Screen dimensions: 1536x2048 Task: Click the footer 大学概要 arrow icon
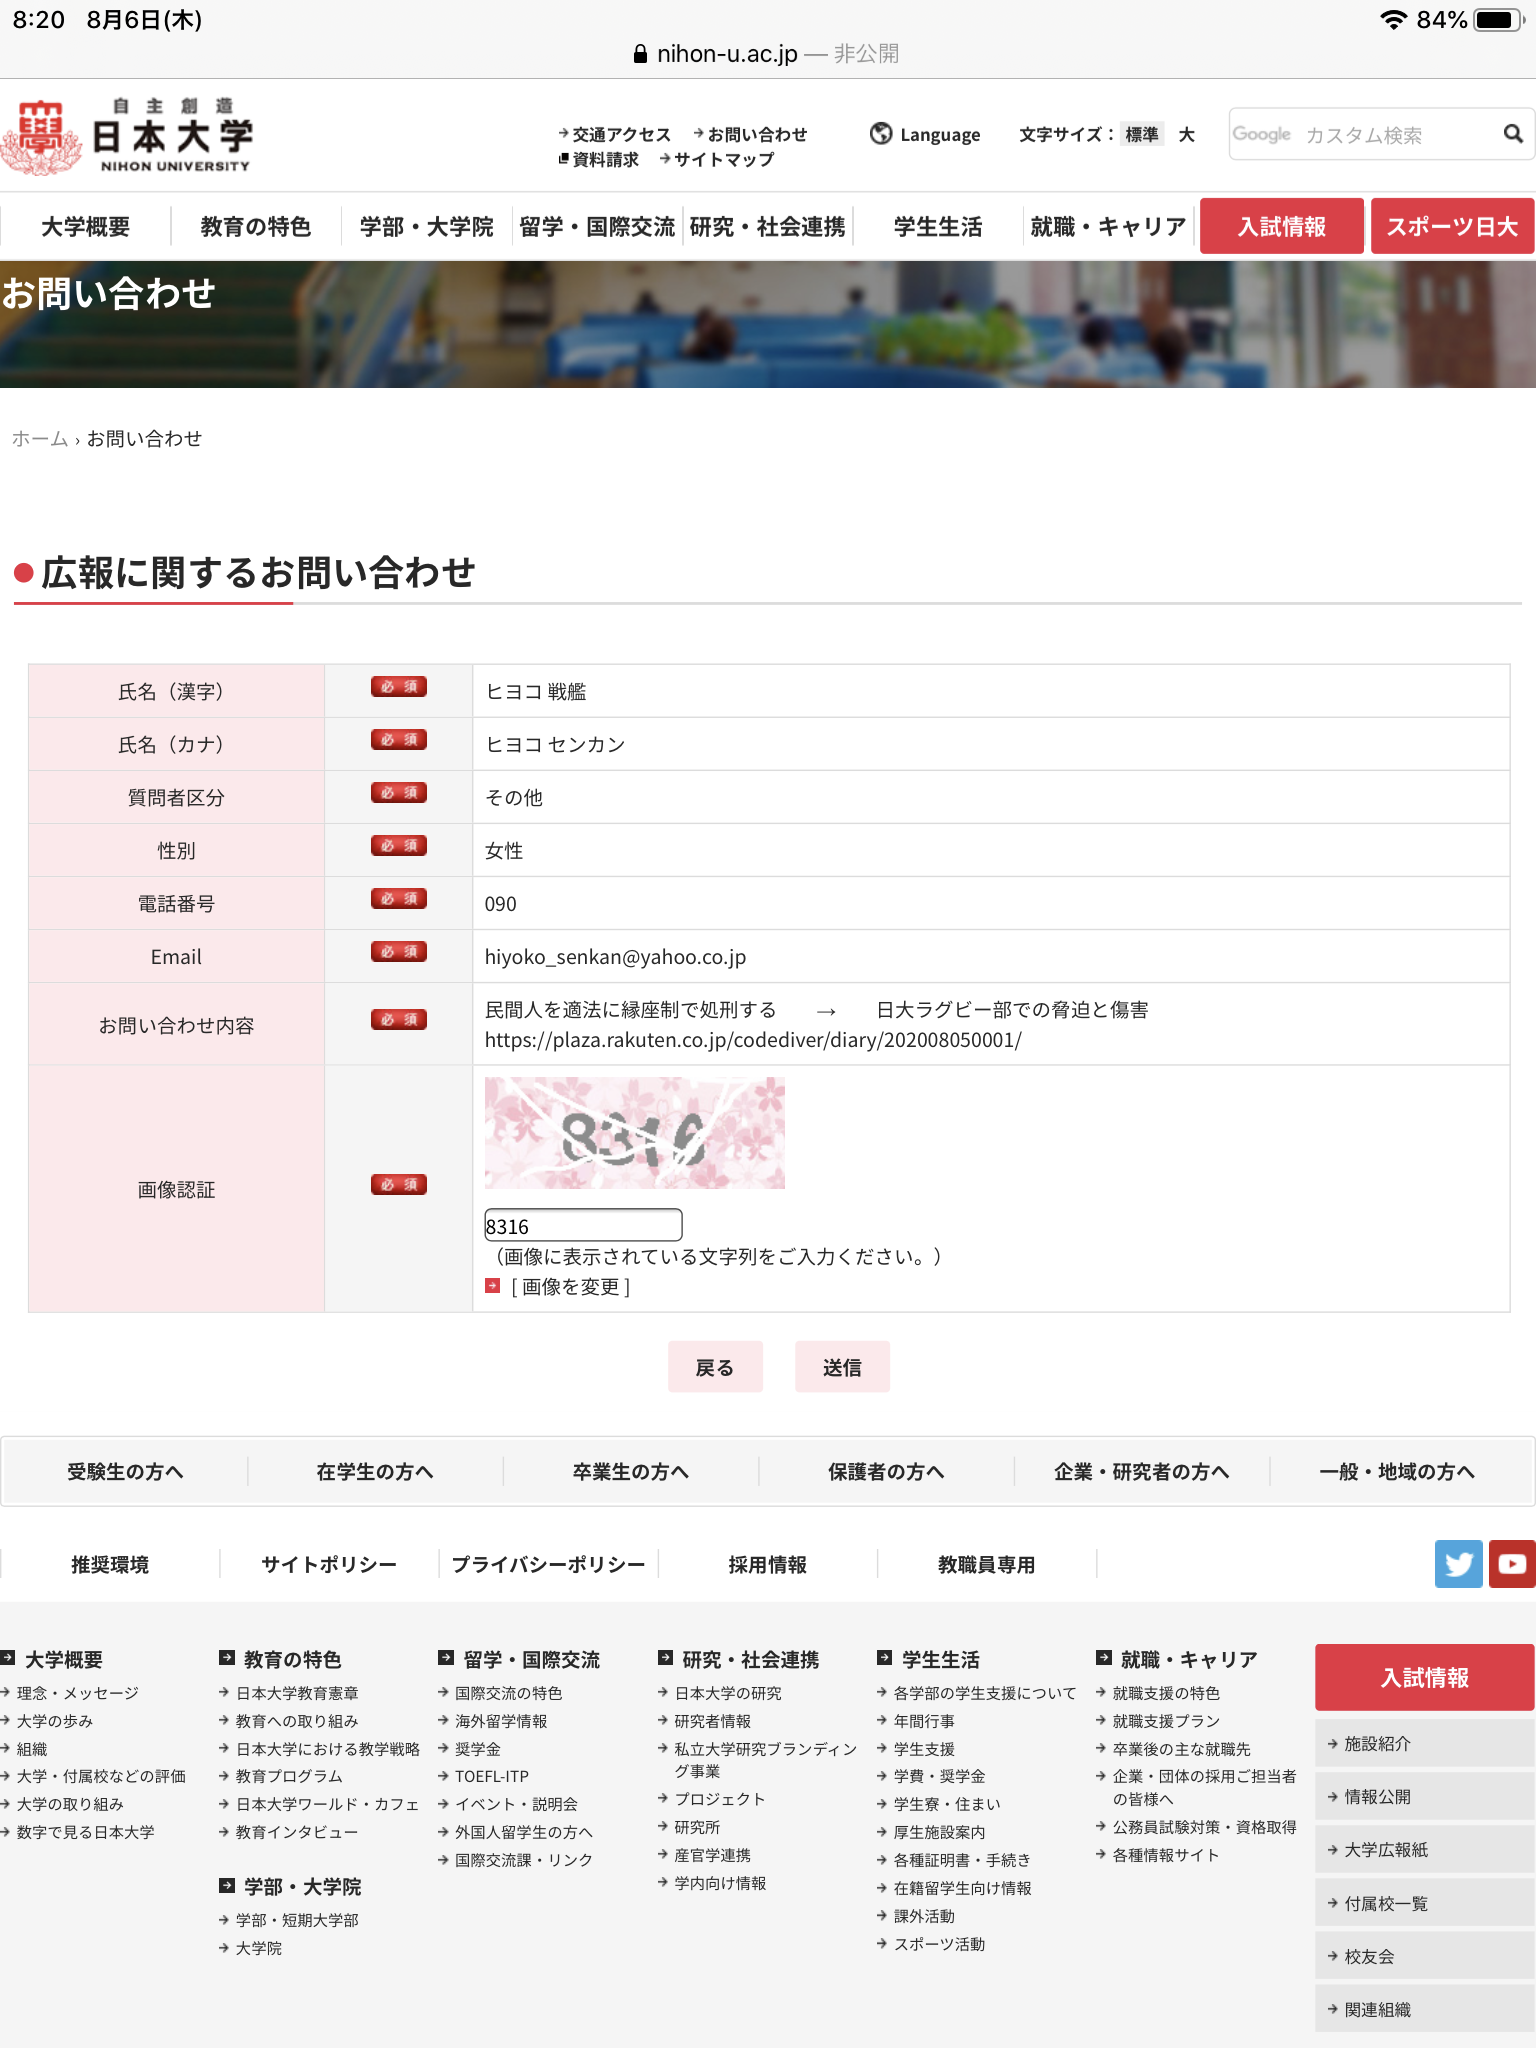coord(8,1658)
